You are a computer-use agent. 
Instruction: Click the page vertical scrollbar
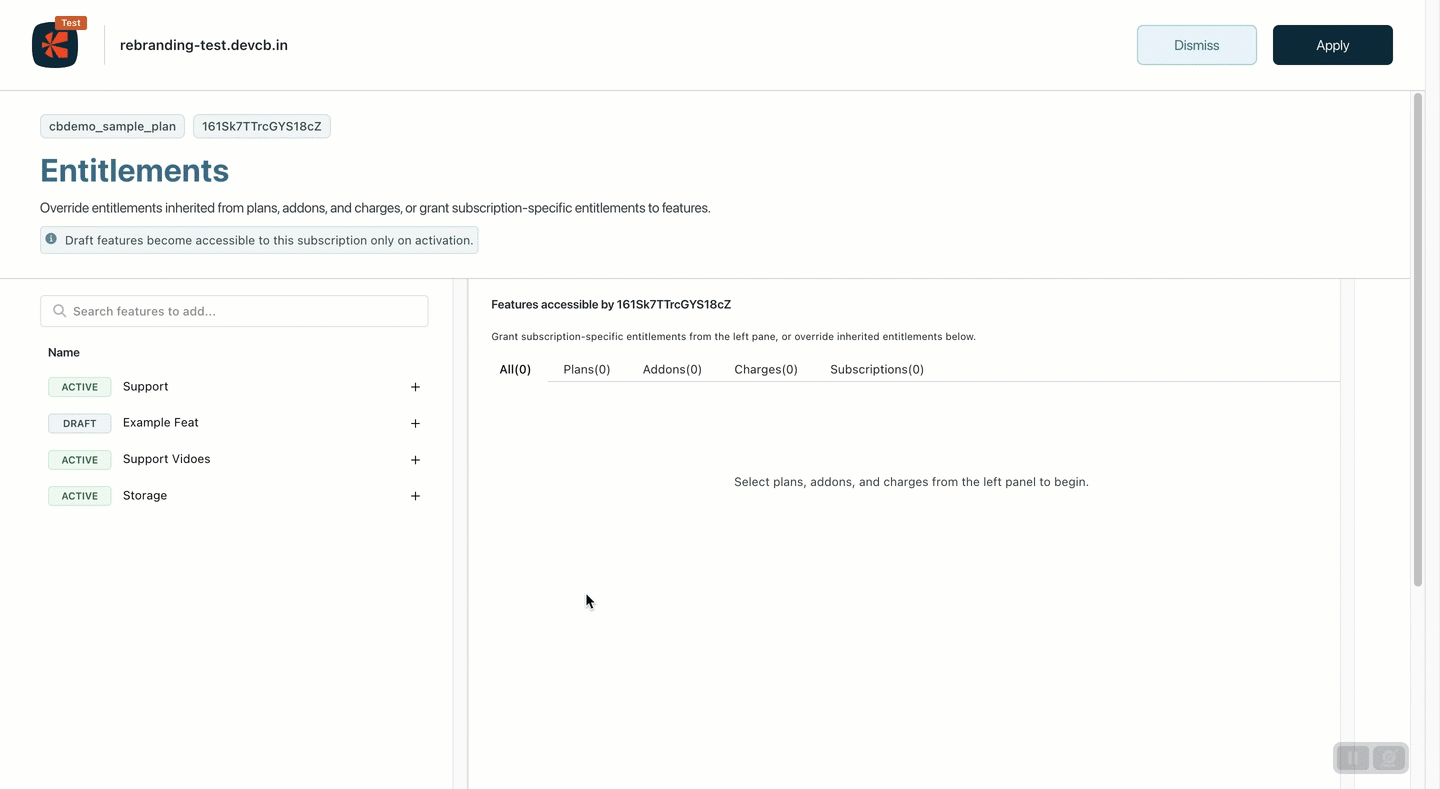pyautogui.click(x=1417, y=340)
